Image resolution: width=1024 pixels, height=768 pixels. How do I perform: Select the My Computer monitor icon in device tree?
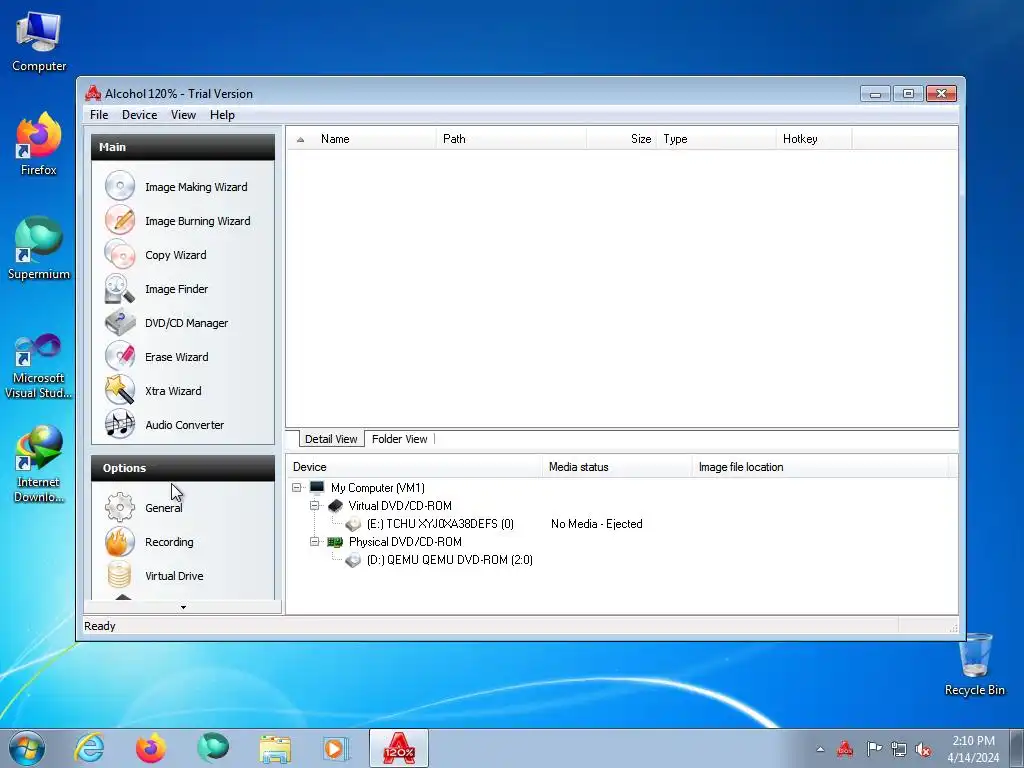tap(317, 487)
